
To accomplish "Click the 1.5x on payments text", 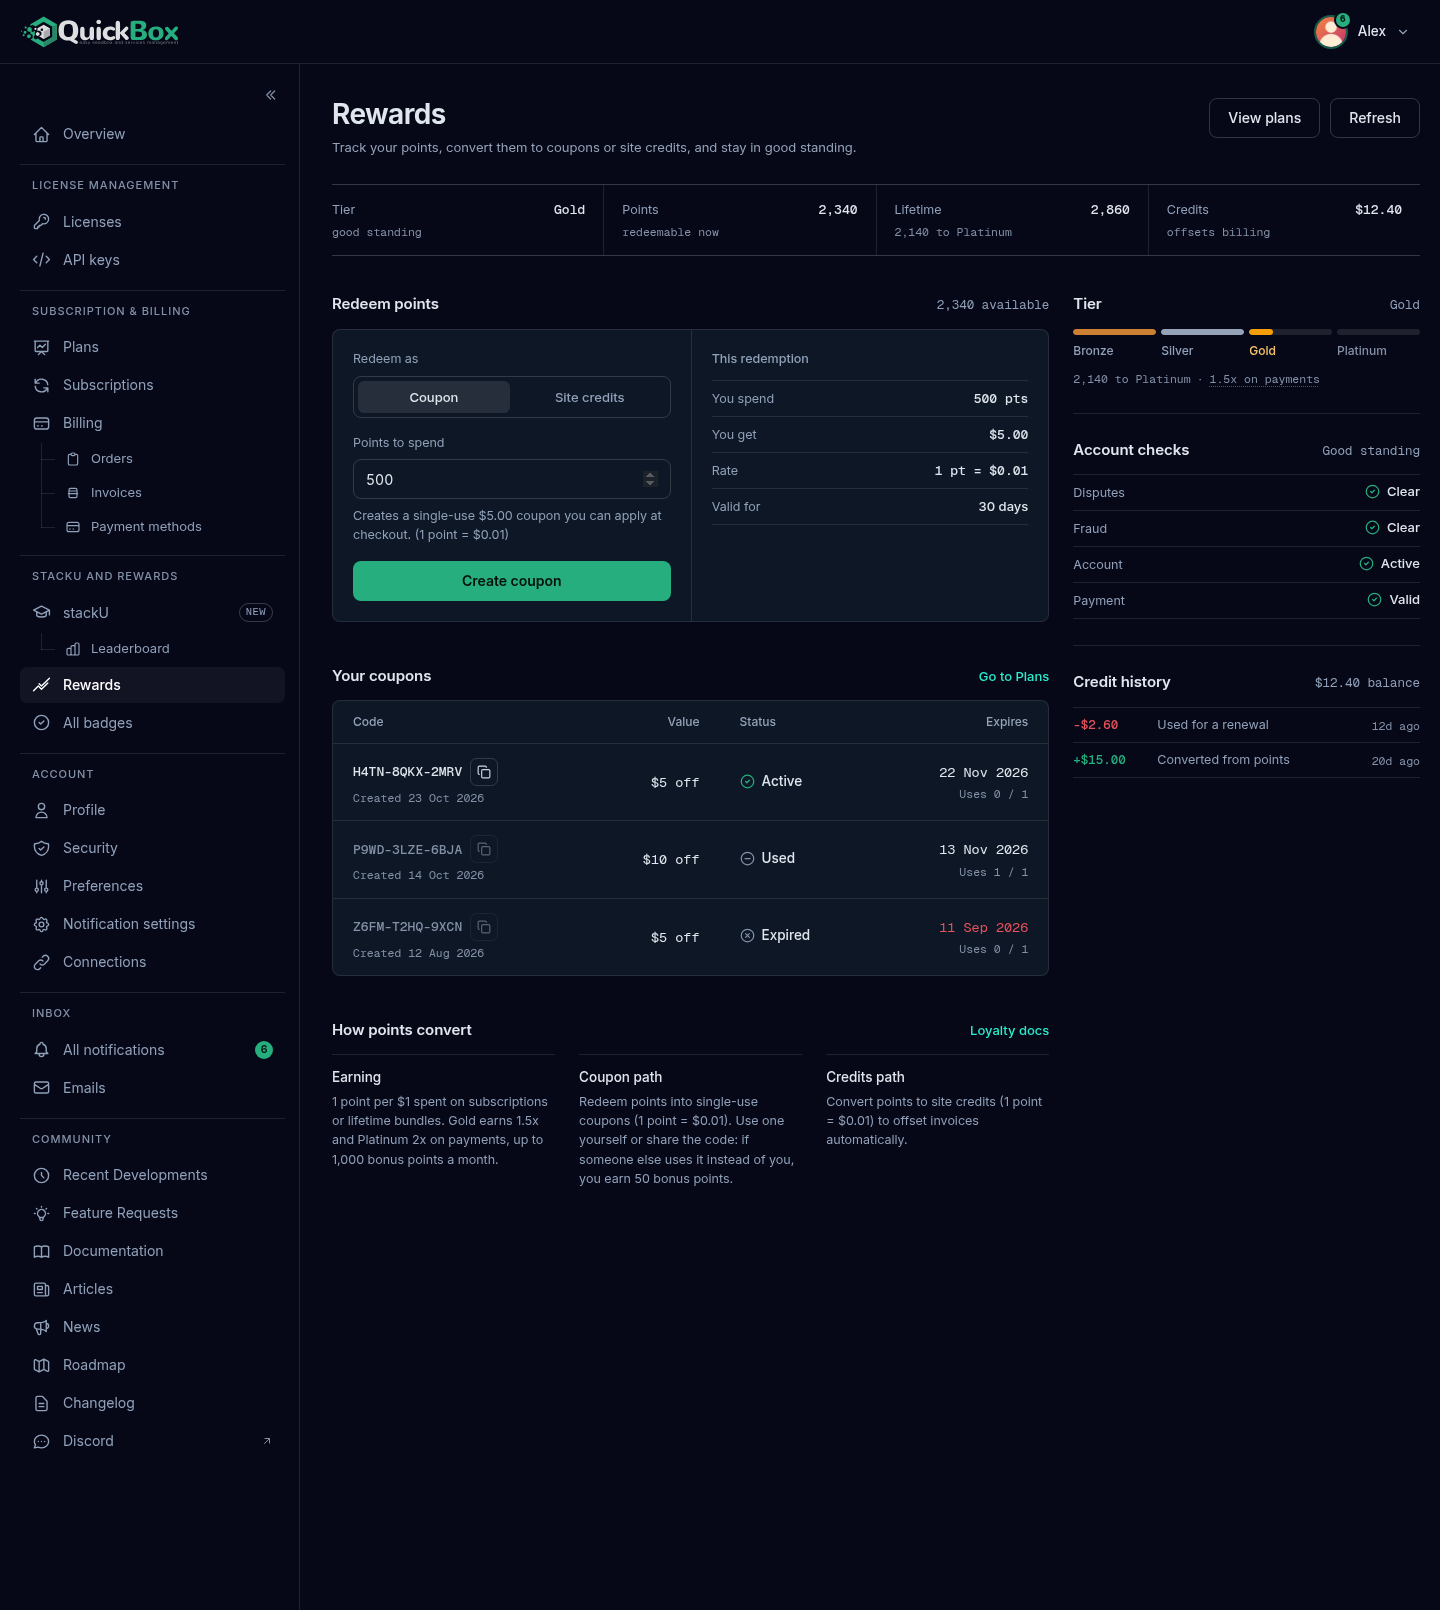I will (1264, 380).
